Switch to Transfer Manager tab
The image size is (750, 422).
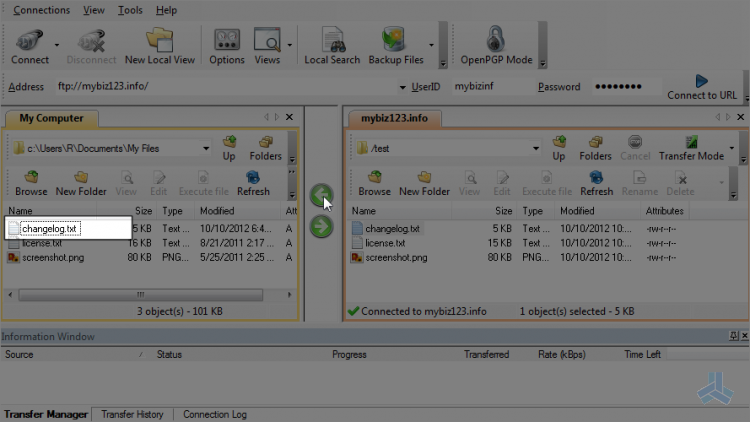point(46,414)
